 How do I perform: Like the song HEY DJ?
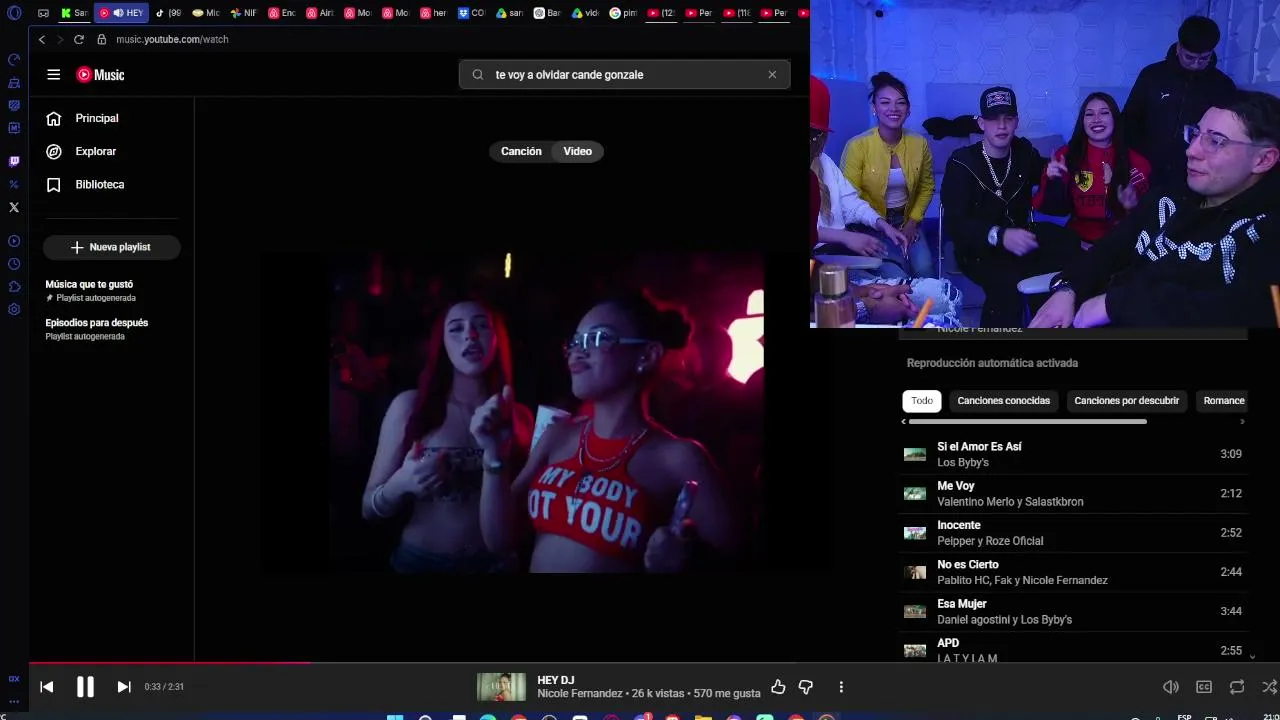pos(778,687)
